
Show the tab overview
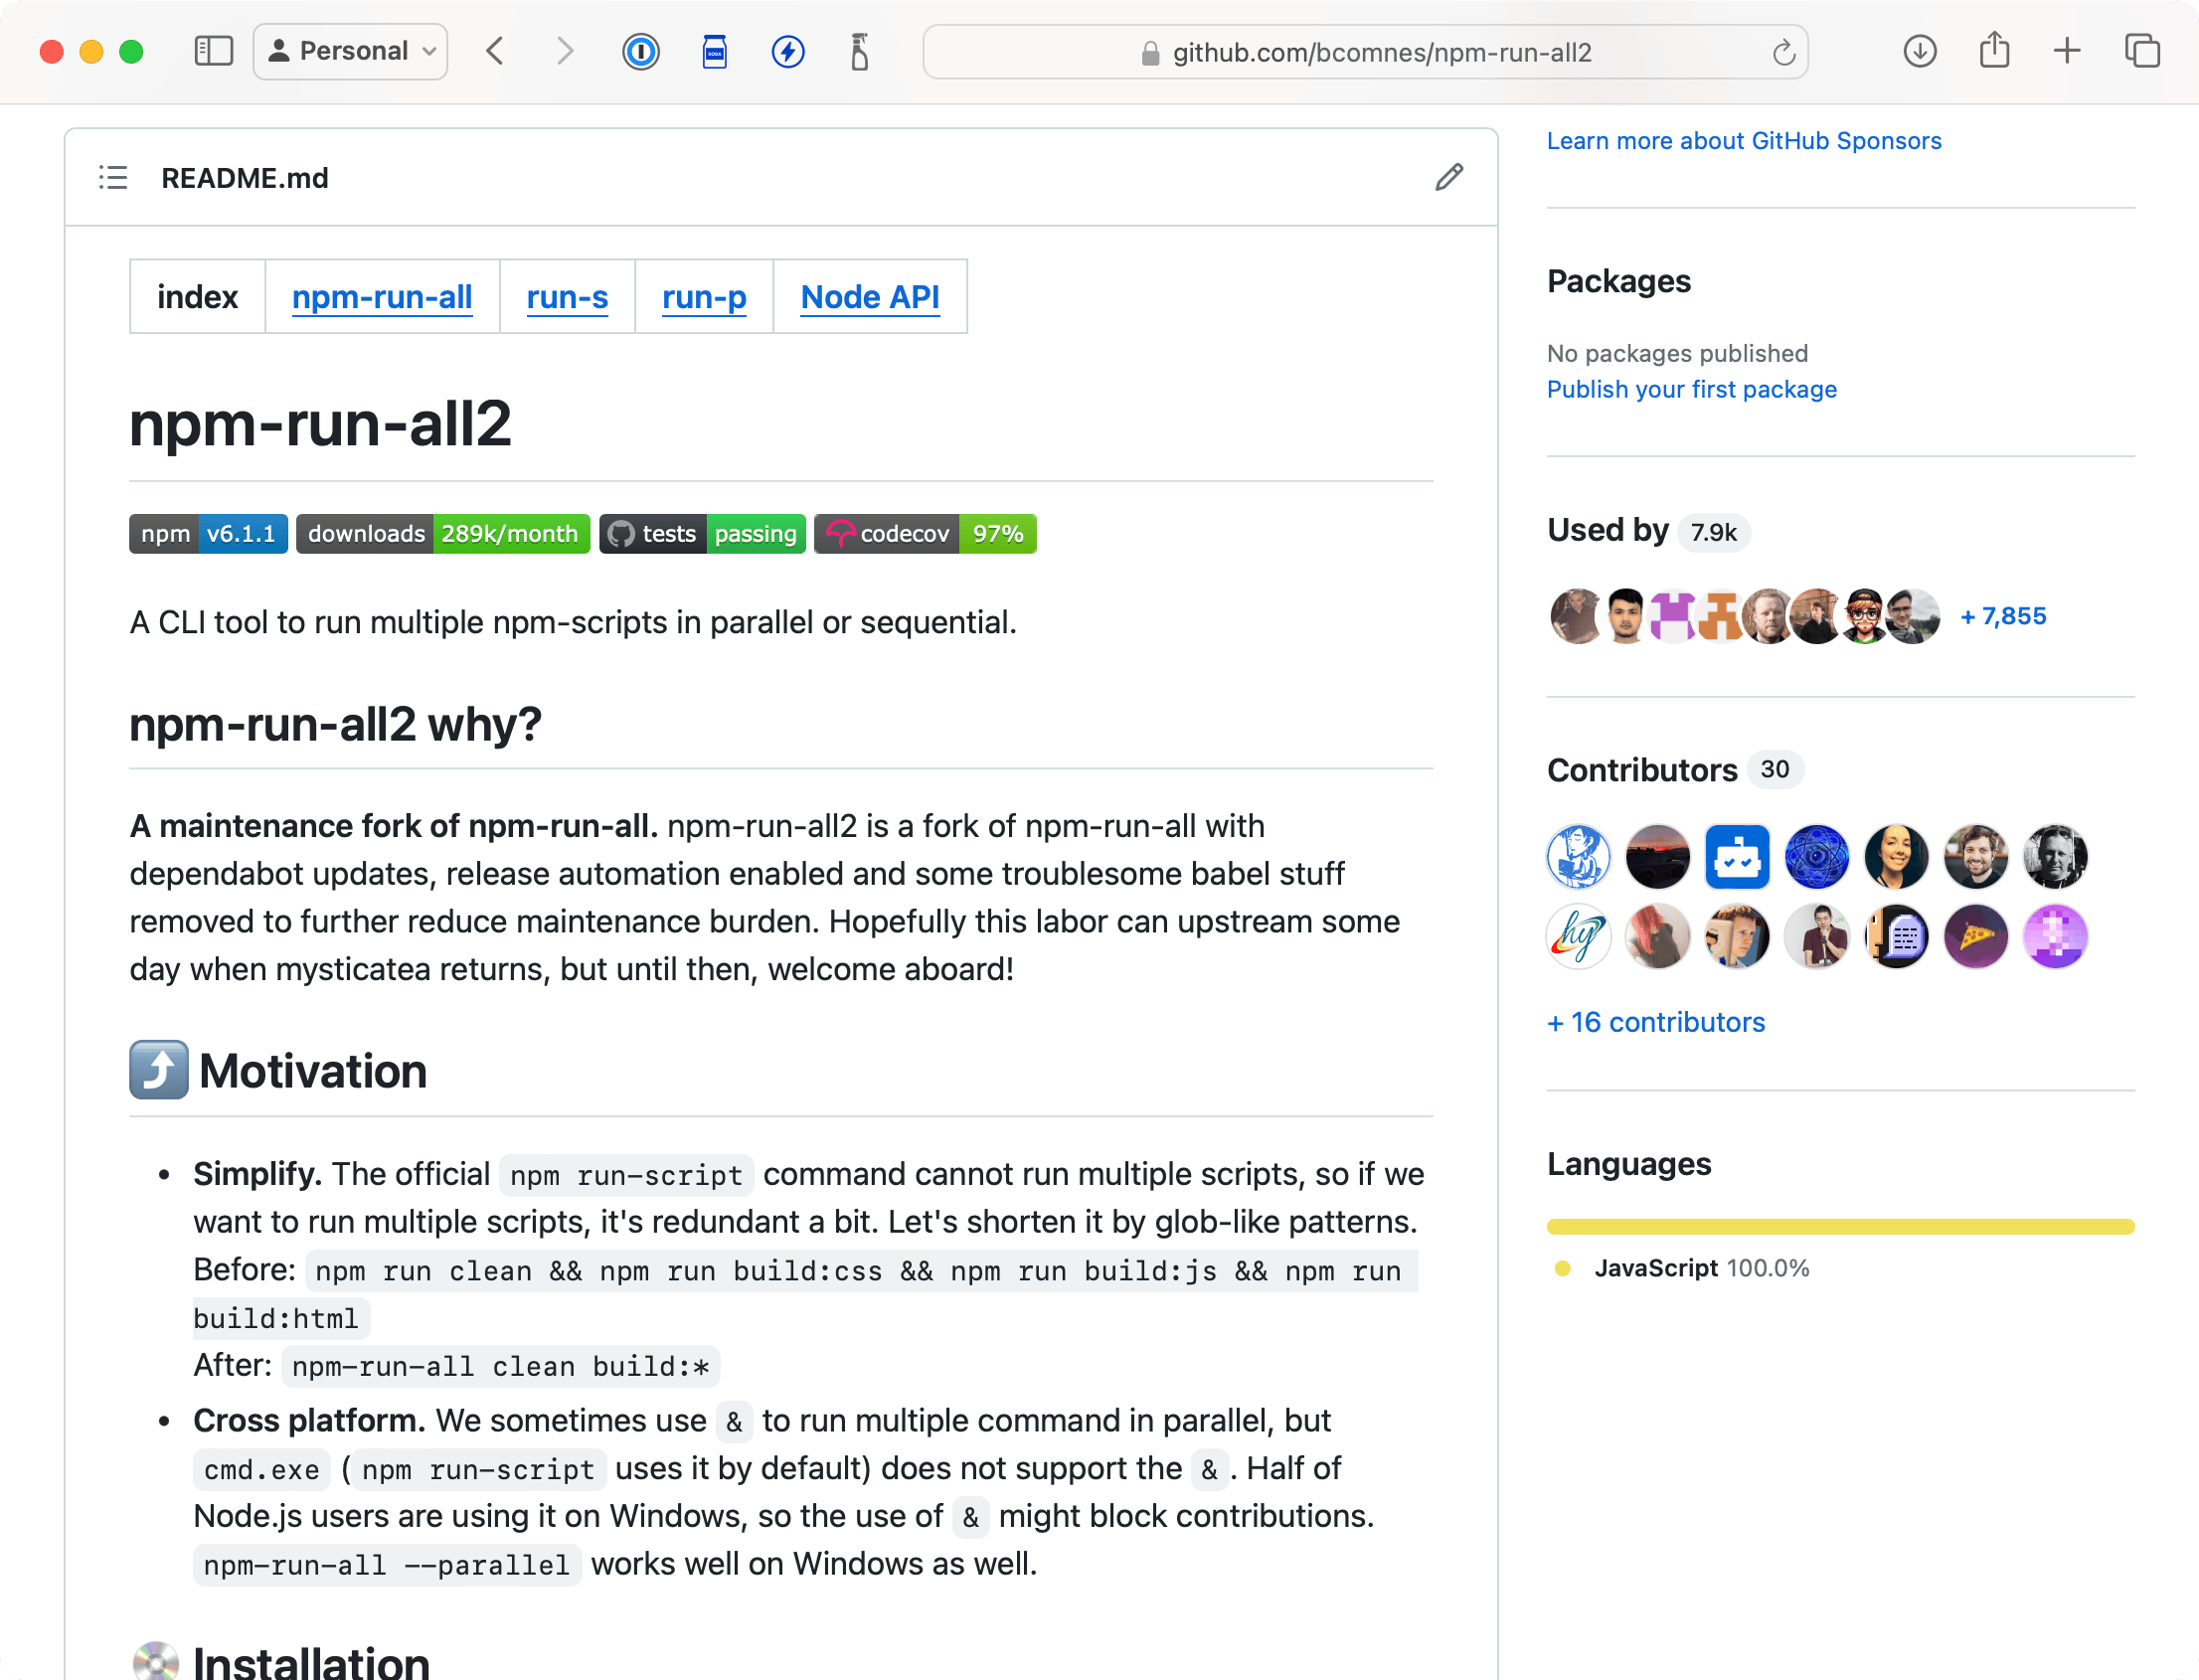[2142, 51]
